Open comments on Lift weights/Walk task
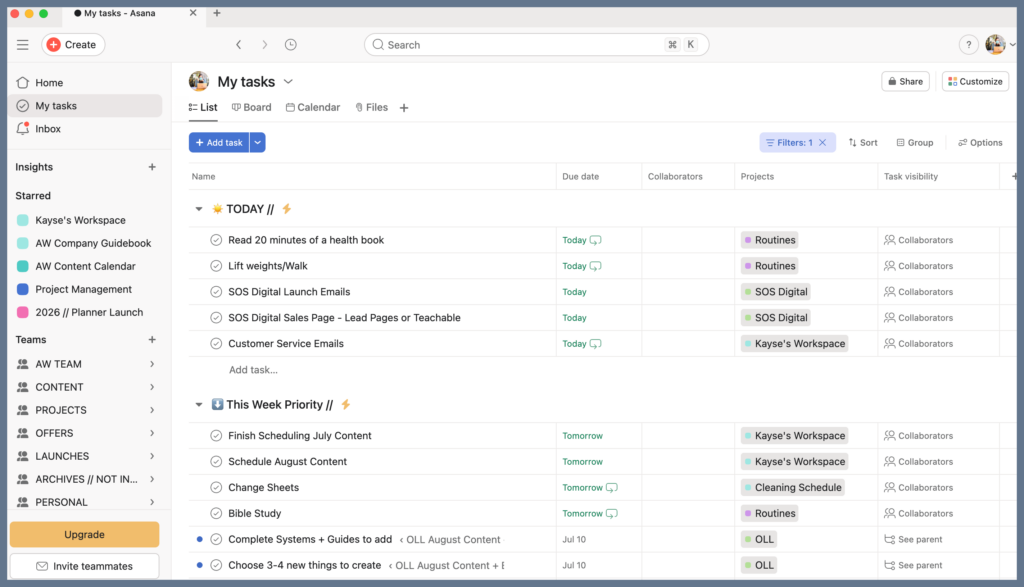Screen dimensions: 1024x587 click(x=596, y=266)
